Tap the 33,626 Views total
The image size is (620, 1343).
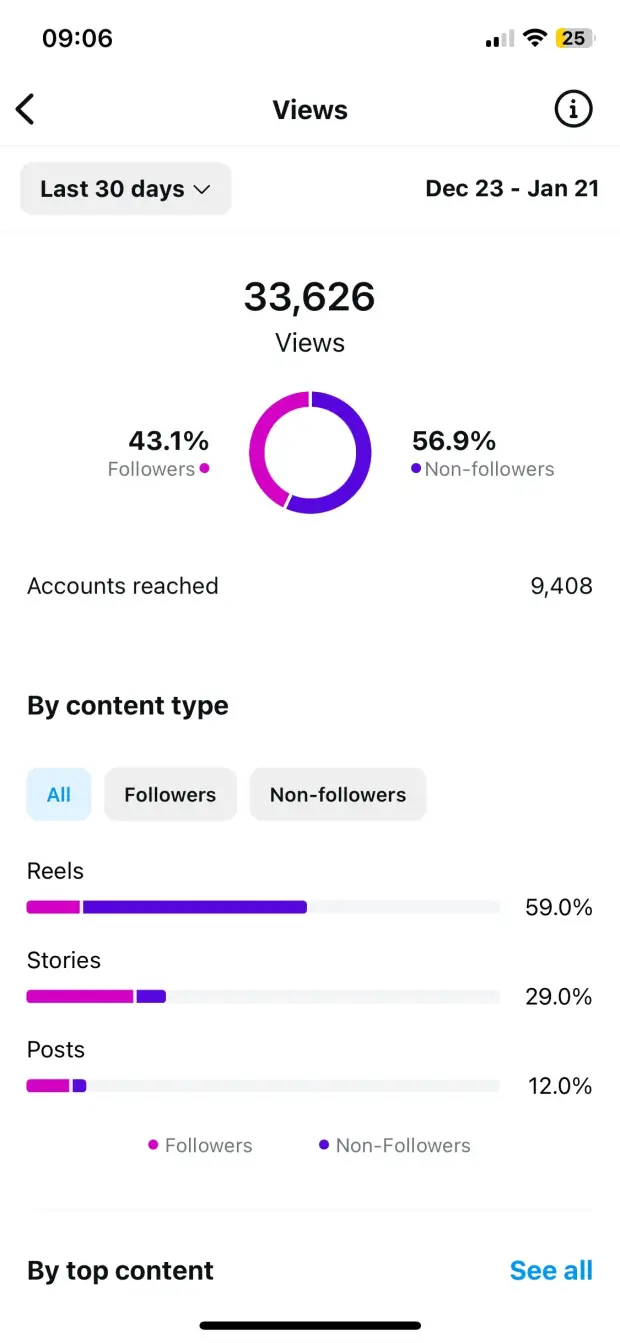(310, 297)
